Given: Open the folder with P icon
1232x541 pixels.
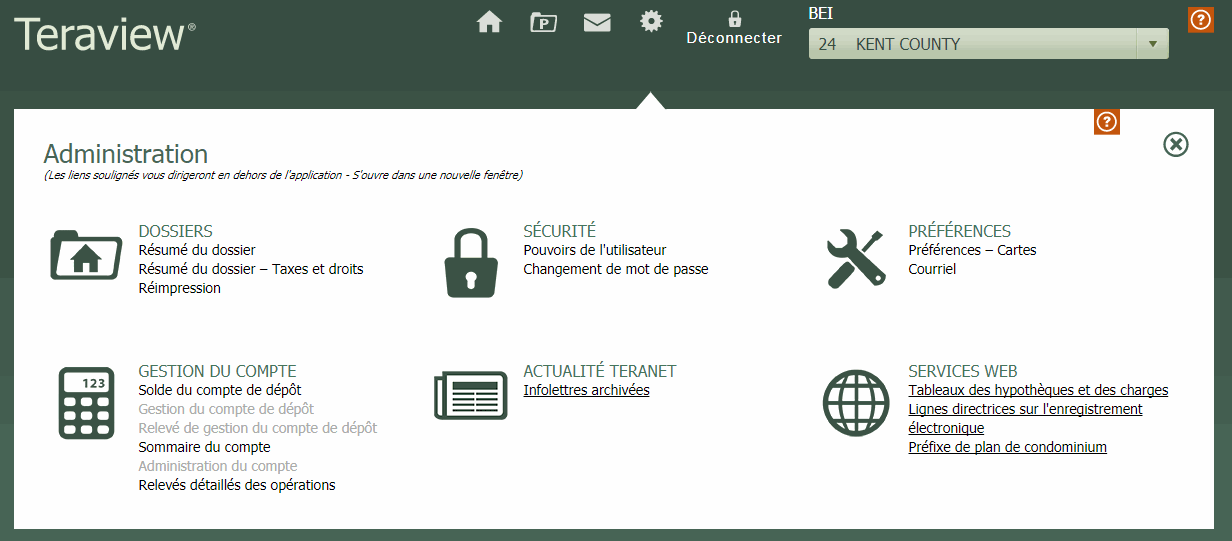Looking at the screenshot, I should pyautogui.click(x=543, y=22).
